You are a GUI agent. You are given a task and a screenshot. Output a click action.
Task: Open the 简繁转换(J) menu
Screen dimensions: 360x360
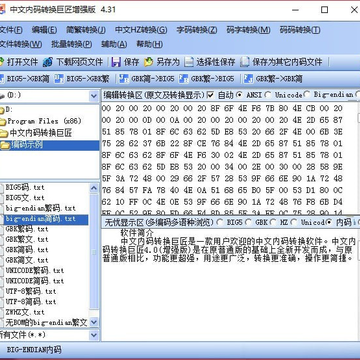point(86,30)
